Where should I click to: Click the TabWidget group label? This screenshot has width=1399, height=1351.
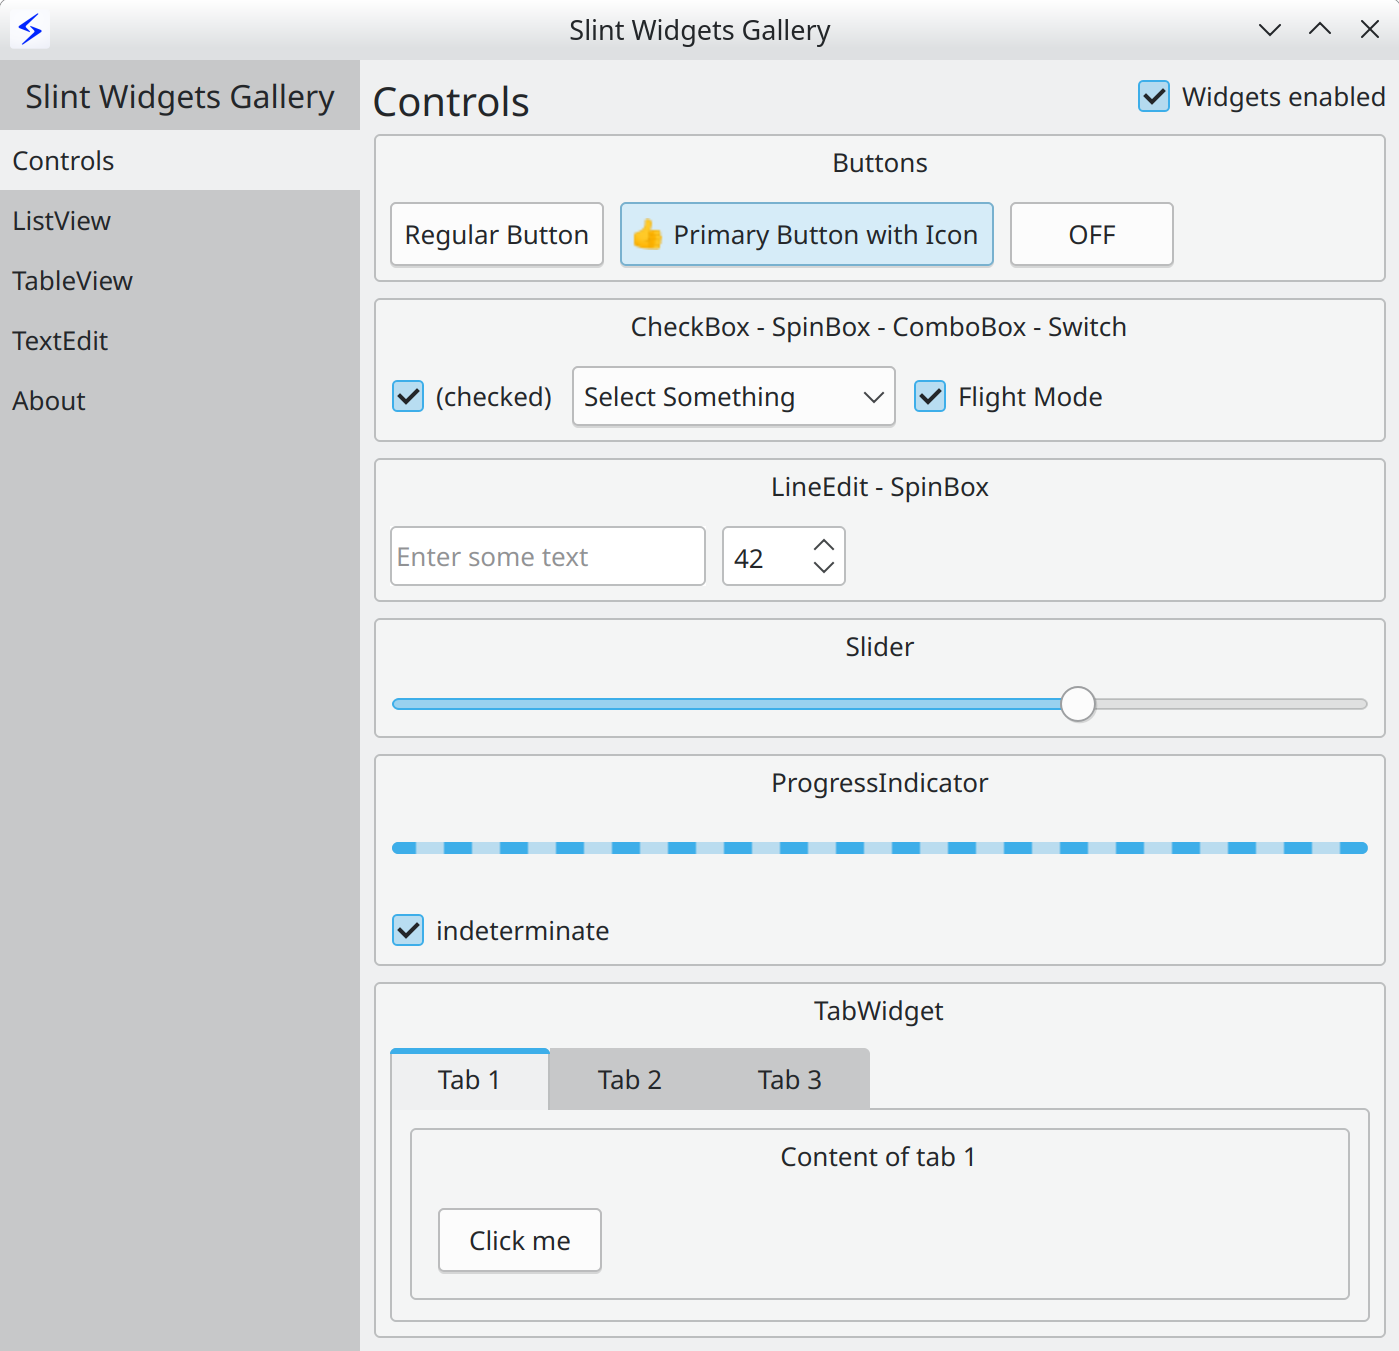click(x=879, y=1011)
